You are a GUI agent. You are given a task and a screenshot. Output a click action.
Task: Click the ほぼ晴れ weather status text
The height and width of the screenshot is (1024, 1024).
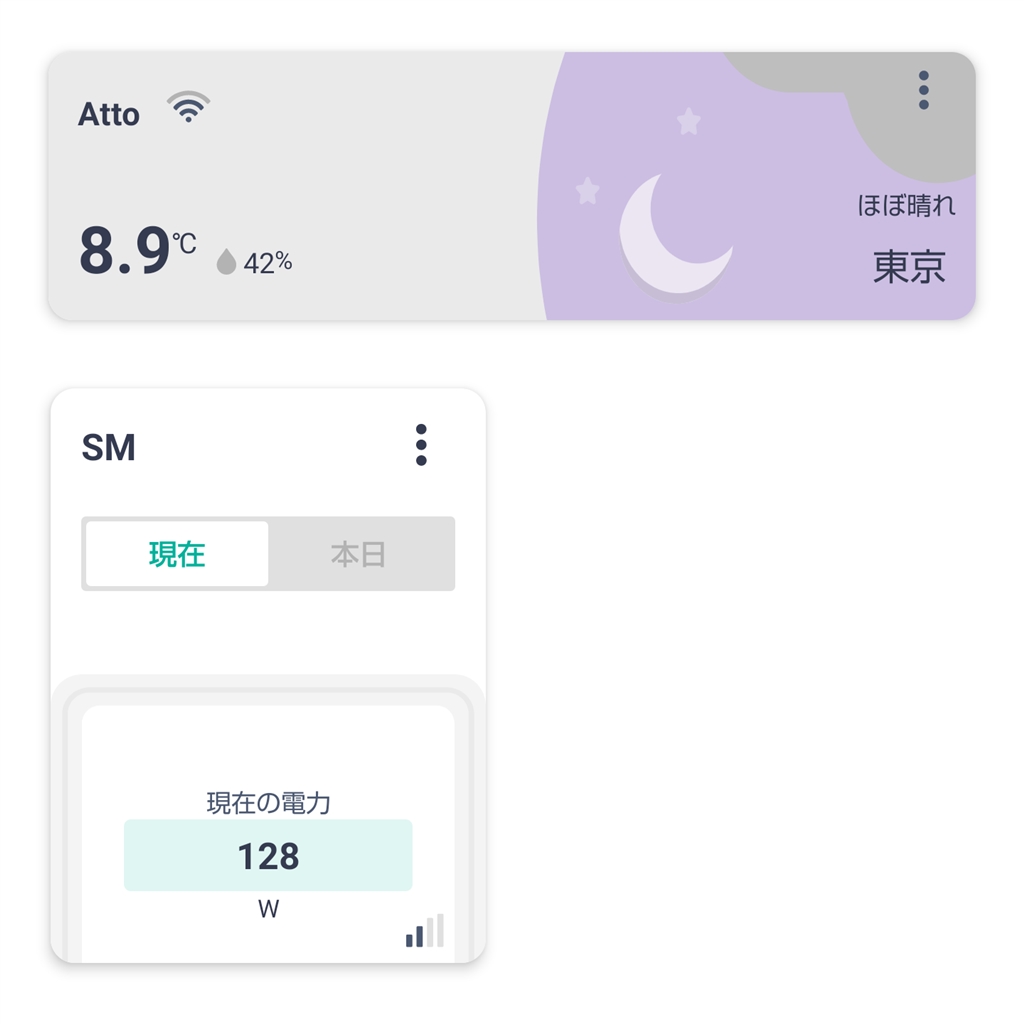906,206
